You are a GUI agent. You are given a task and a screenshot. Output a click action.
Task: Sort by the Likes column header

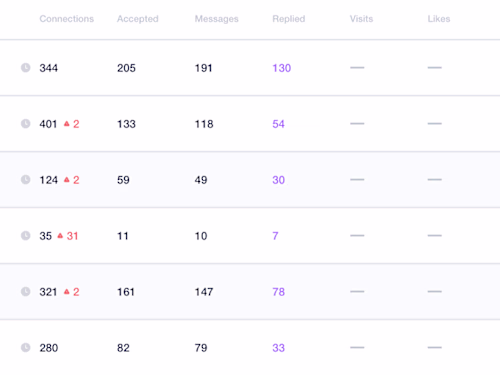tap(439, 19)
